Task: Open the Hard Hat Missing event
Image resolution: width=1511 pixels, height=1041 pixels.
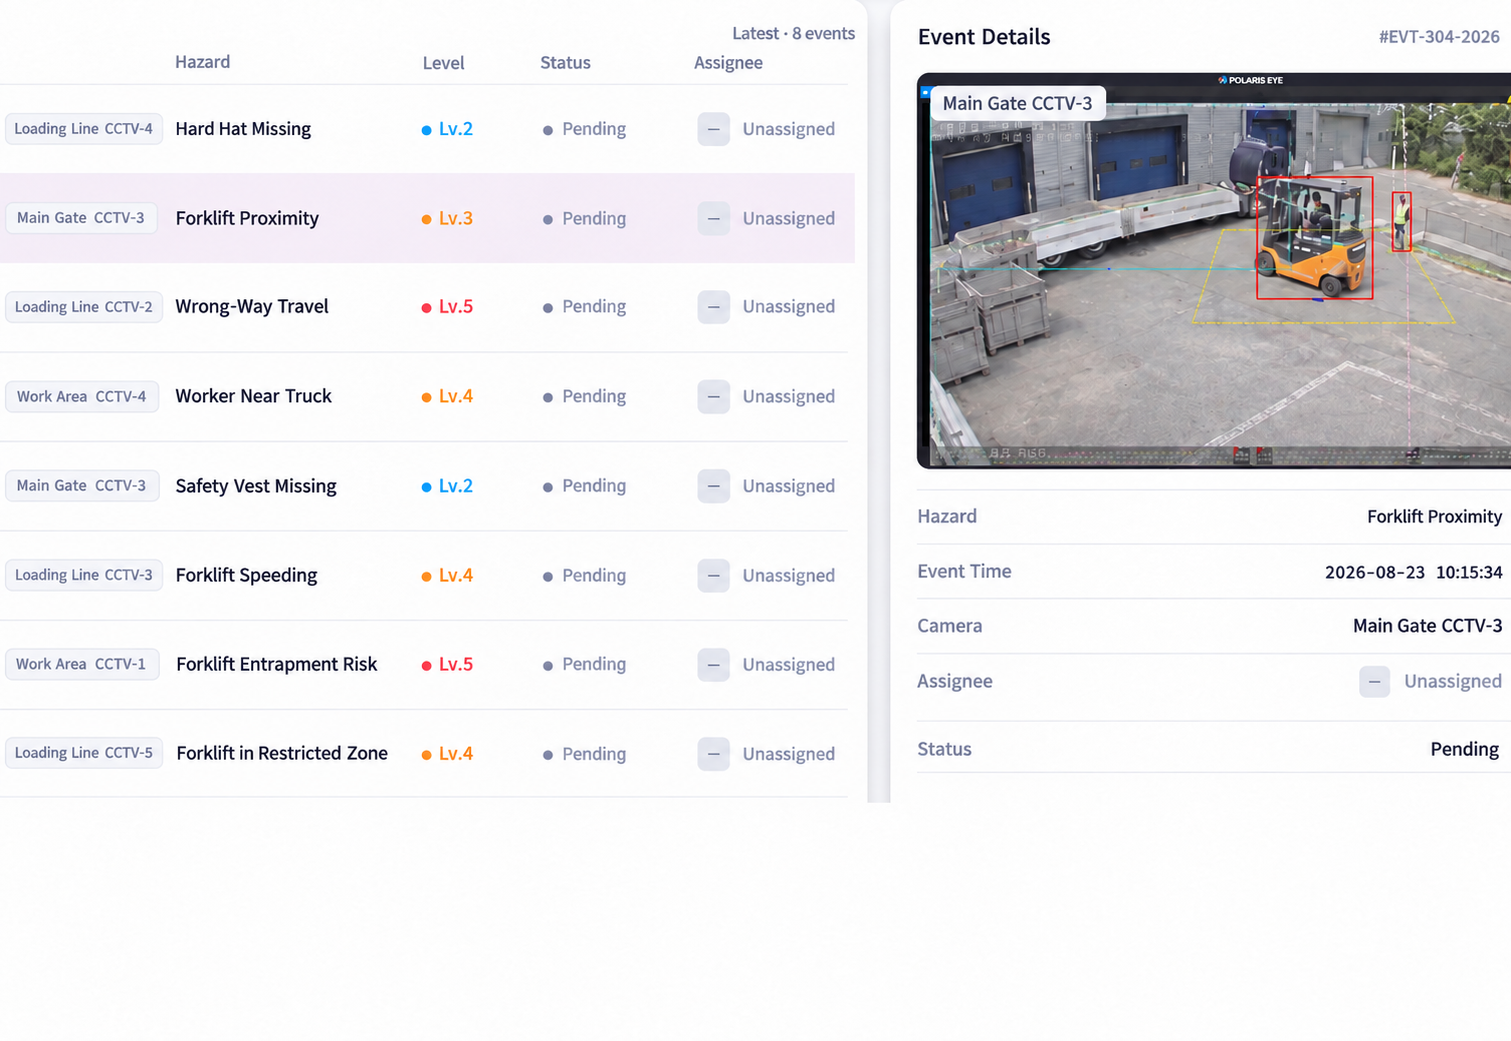Action: 424,129
